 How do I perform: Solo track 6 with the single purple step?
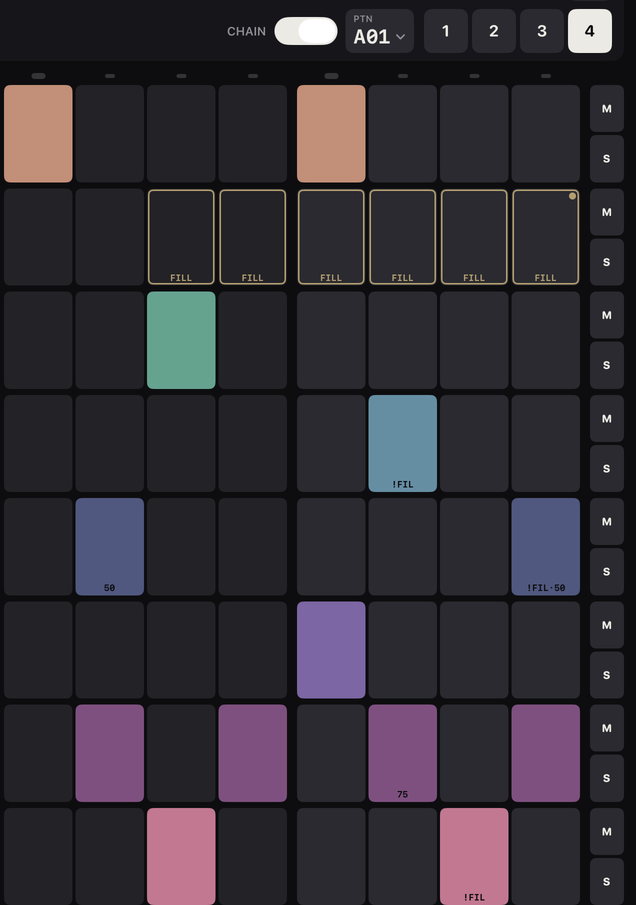coord(607,675)
